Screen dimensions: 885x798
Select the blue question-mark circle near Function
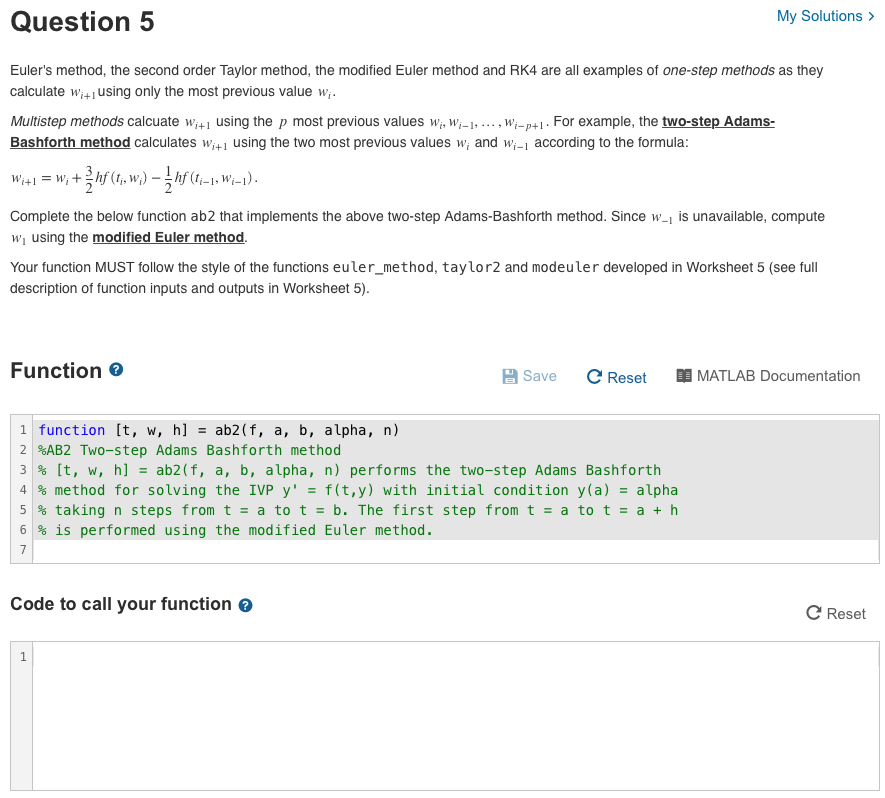(117, 370)
